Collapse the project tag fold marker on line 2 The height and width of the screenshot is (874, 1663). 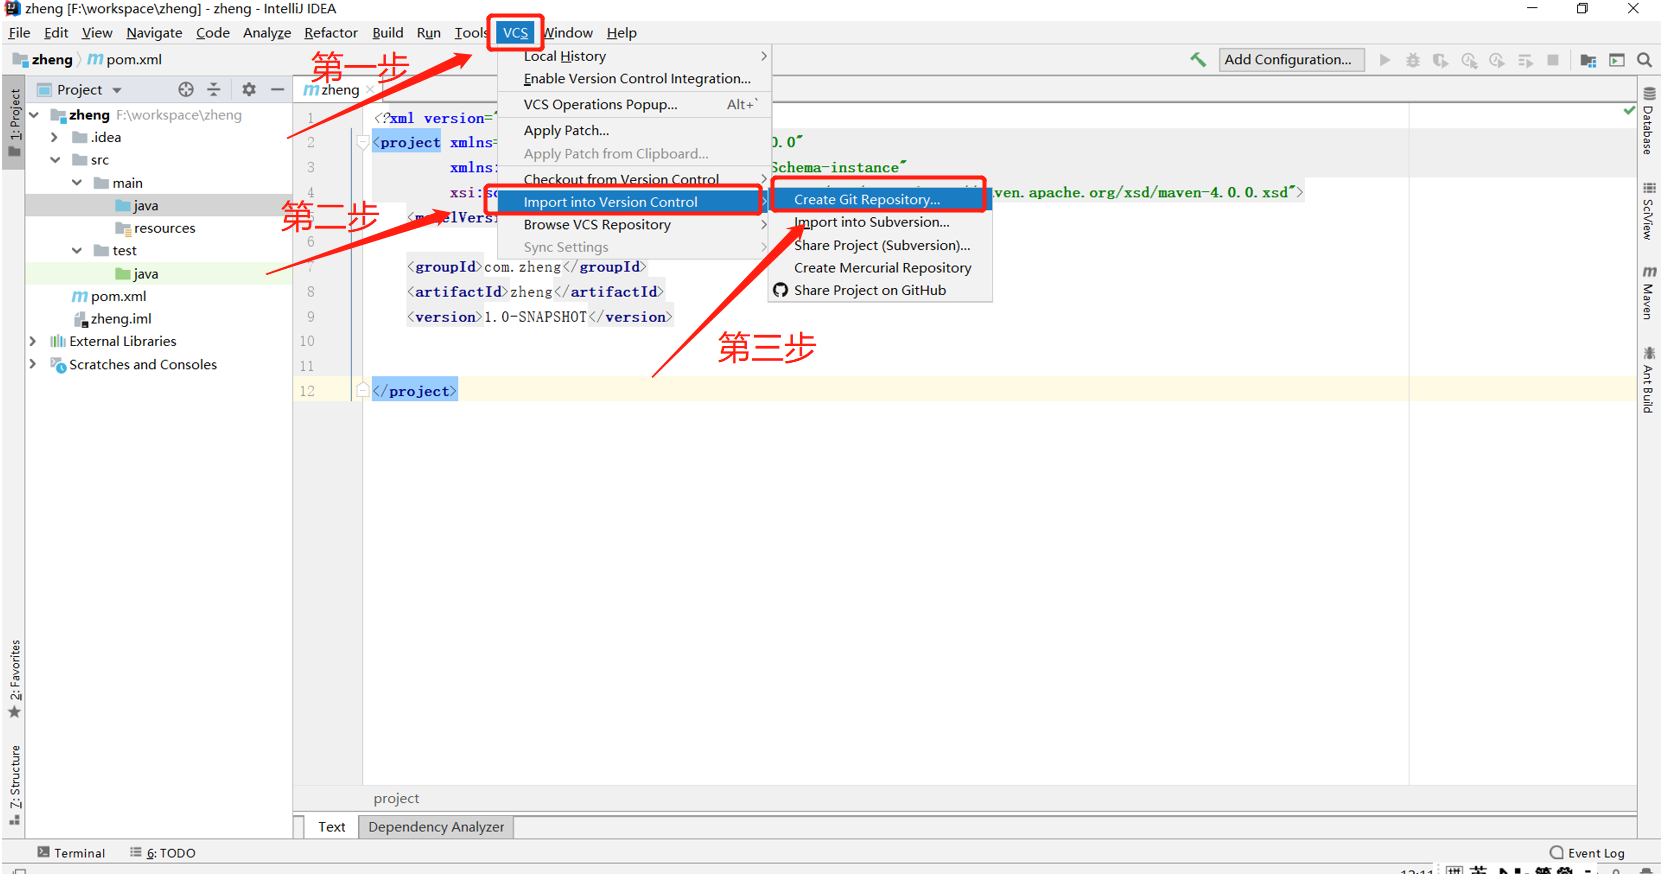[x=363, y=143]
